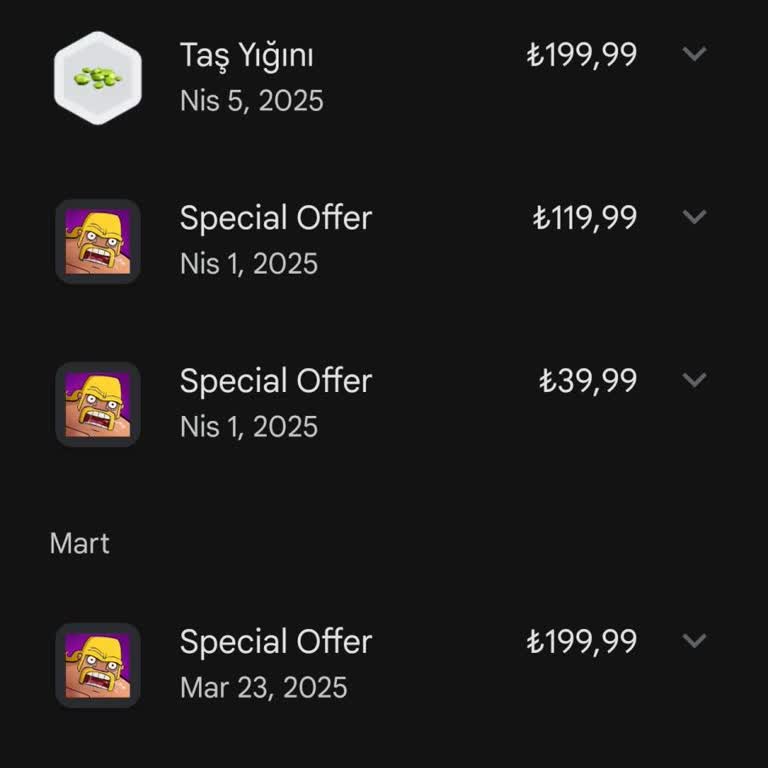The width and height of the screenshot is (768, 768).
Task: Expand the ₺119,99 Special Offer chevron
Action: pos(694,217)
